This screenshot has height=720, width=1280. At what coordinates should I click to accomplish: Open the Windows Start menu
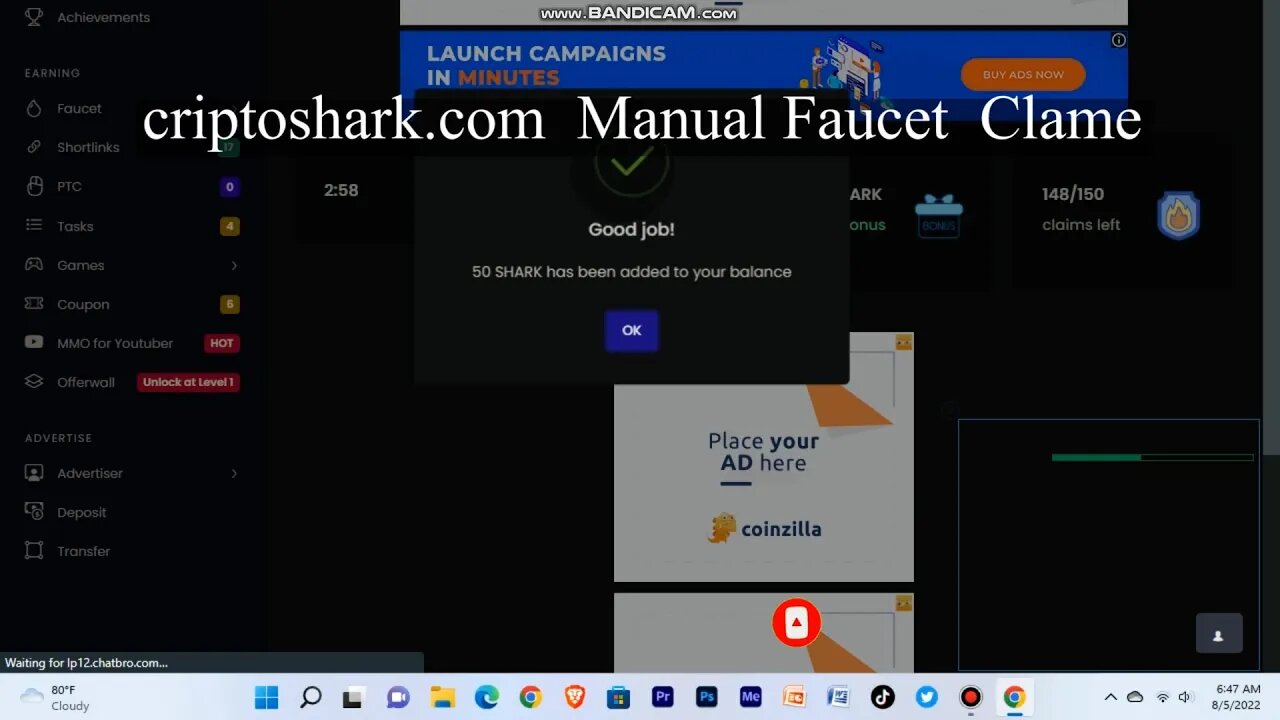coord(267,697)
